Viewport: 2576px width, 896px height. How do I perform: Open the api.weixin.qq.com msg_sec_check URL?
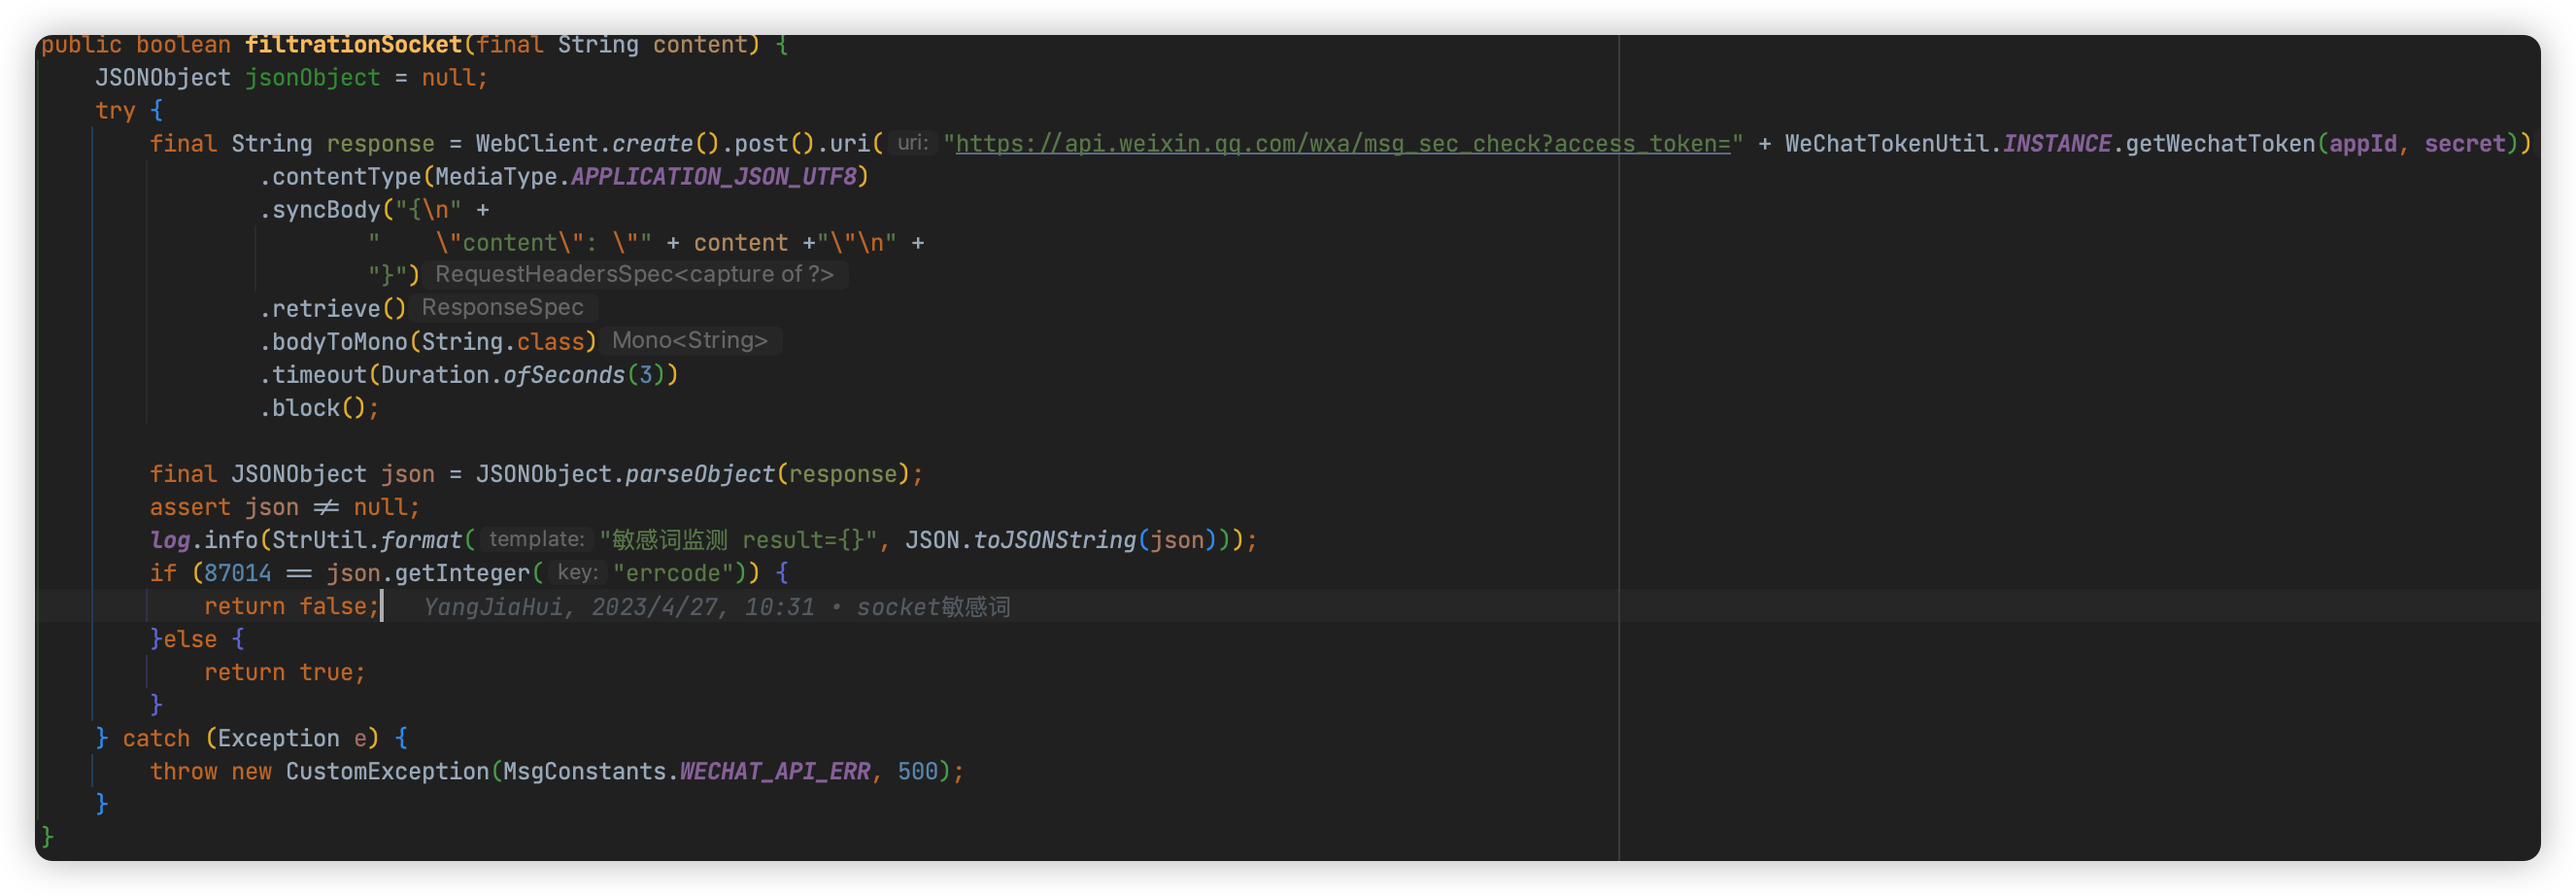pos(1342,144)
